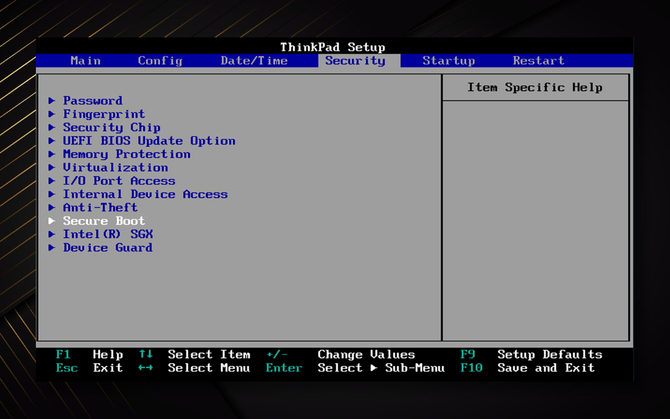Click the arrow beside Anti-Theft
The height and width of the screenshot is (419, 670).
coord(52,207)
